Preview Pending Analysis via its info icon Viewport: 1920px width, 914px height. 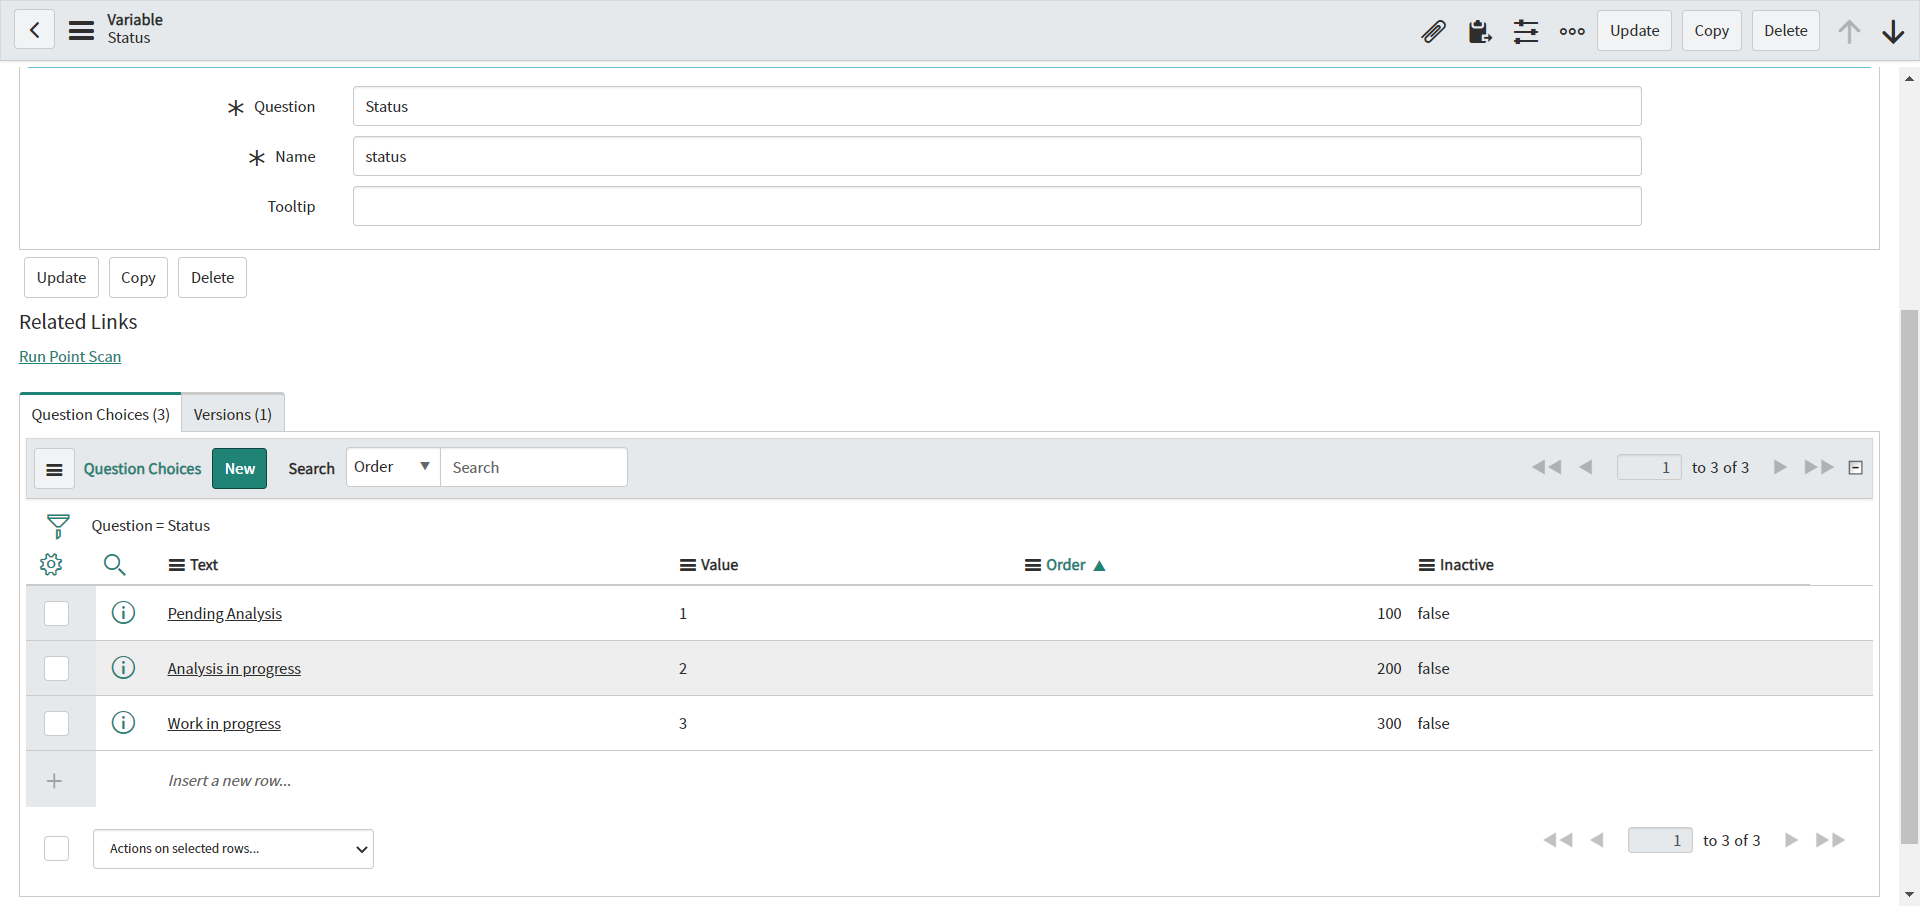[x=123, y=612]
